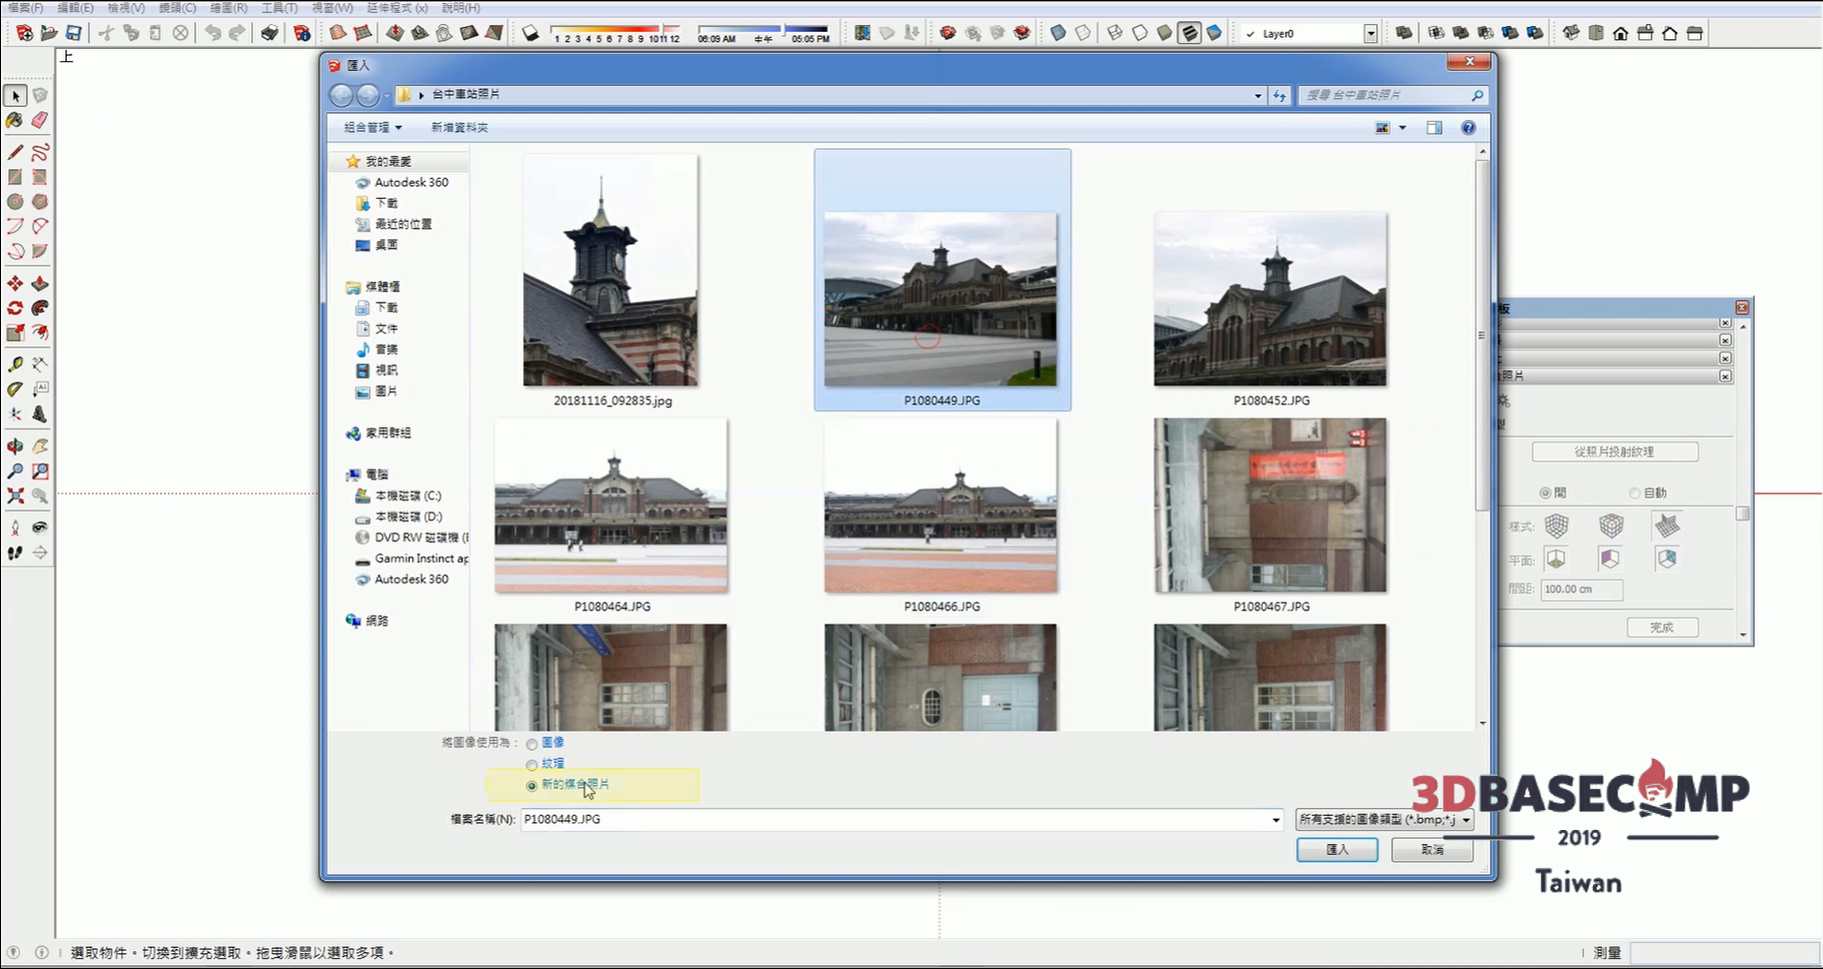1823x969 pixels.
Task: Open the 組合管理 dropdown menu
Action: [372, 128]
